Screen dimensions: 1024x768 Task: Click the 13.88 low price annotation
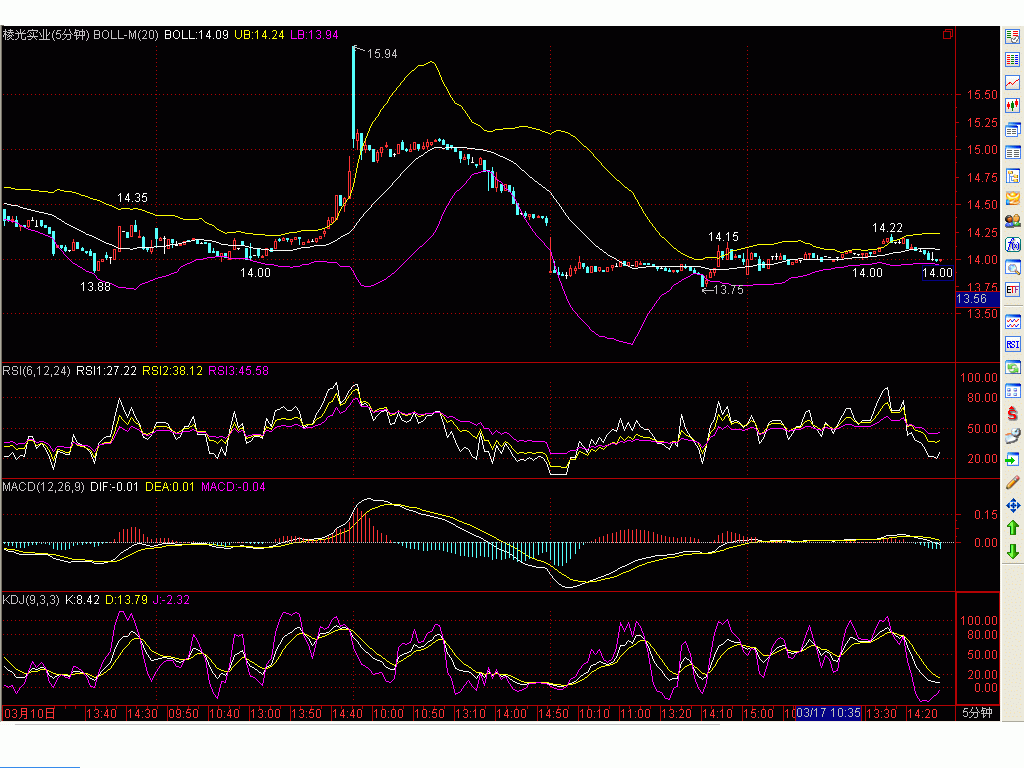(95, 287)
